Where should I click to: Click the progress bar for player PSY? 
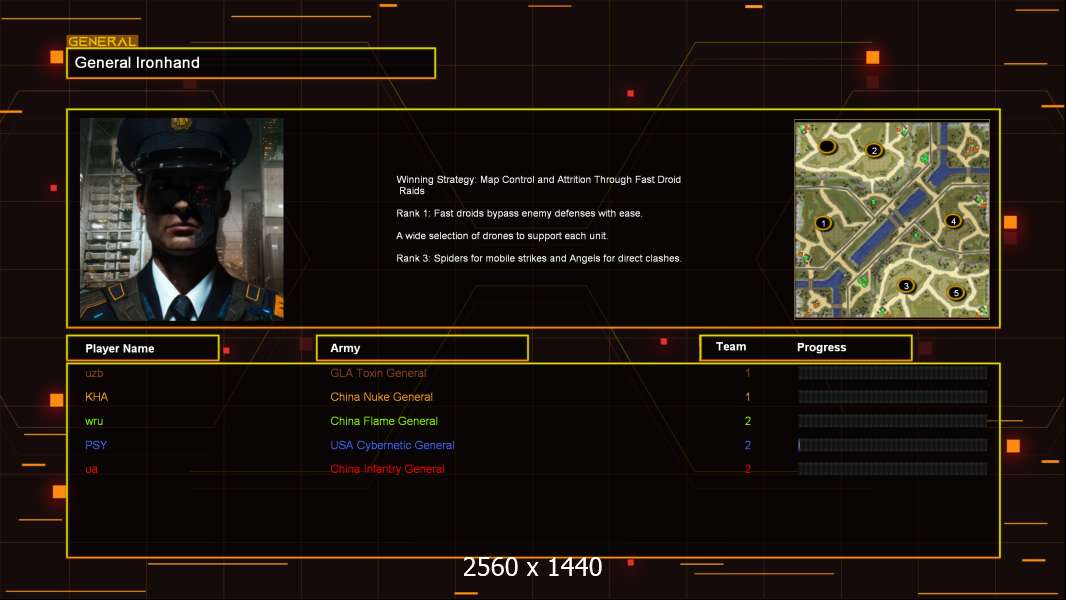pos(893,445)
